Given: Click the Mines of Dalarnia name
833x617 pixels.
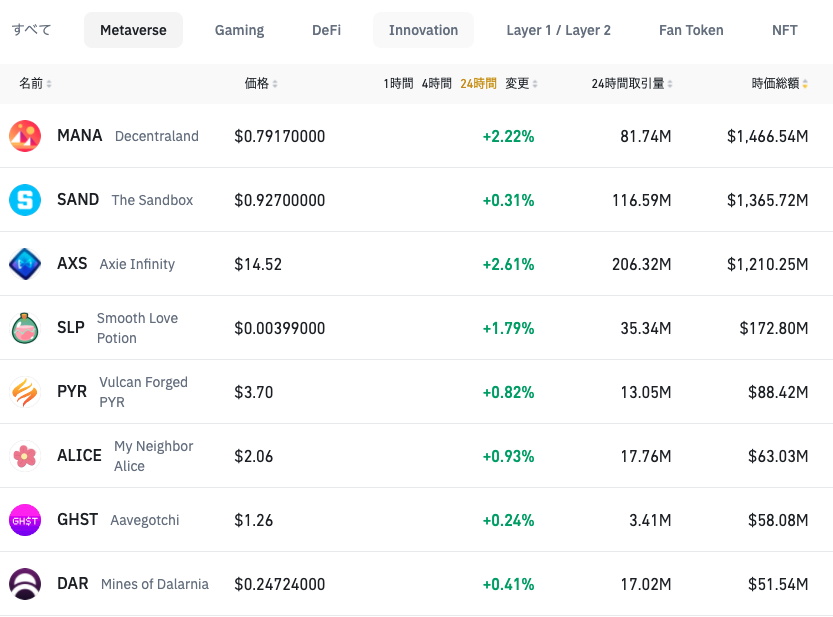Looking at the screenshot, I should coord(155,584).
